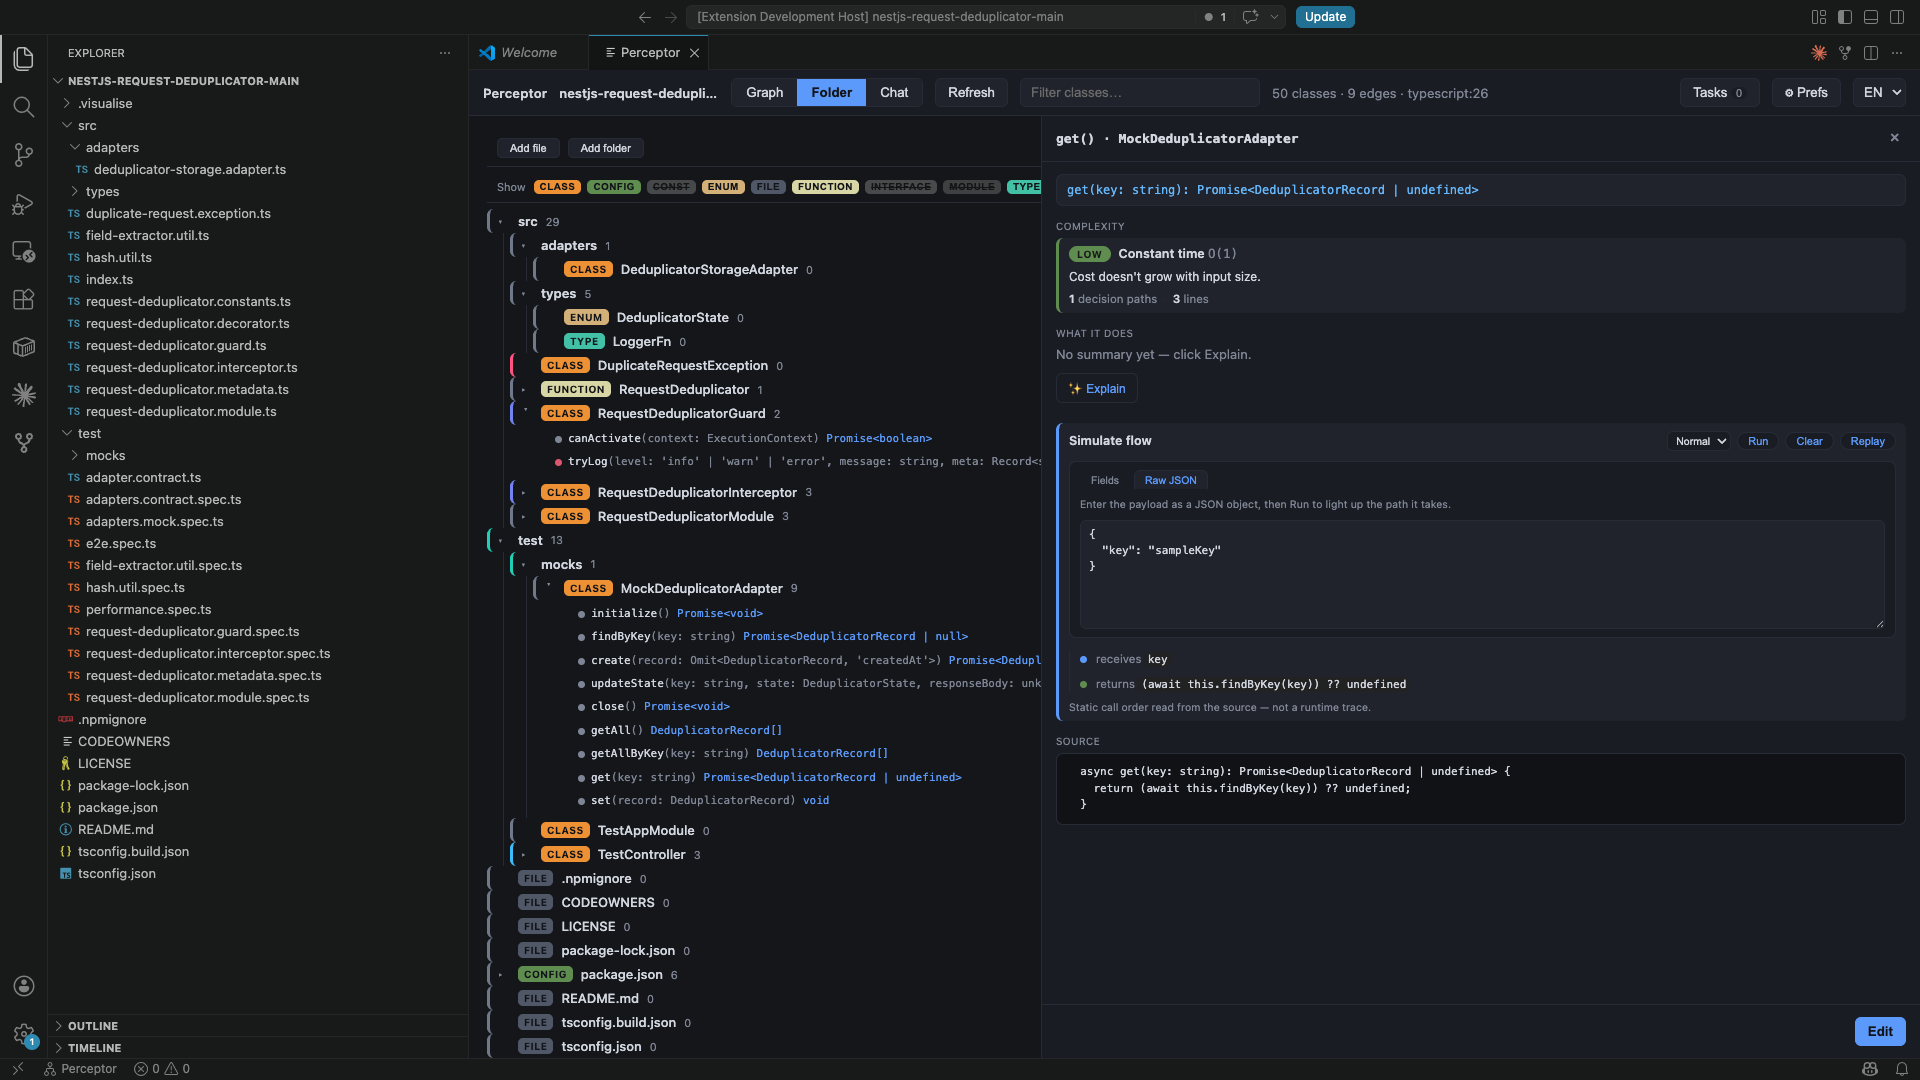Expand package.json CONFIG node
Image resolution: width=1920 pixels, height=1080 pixels.
tap(500, 975)
